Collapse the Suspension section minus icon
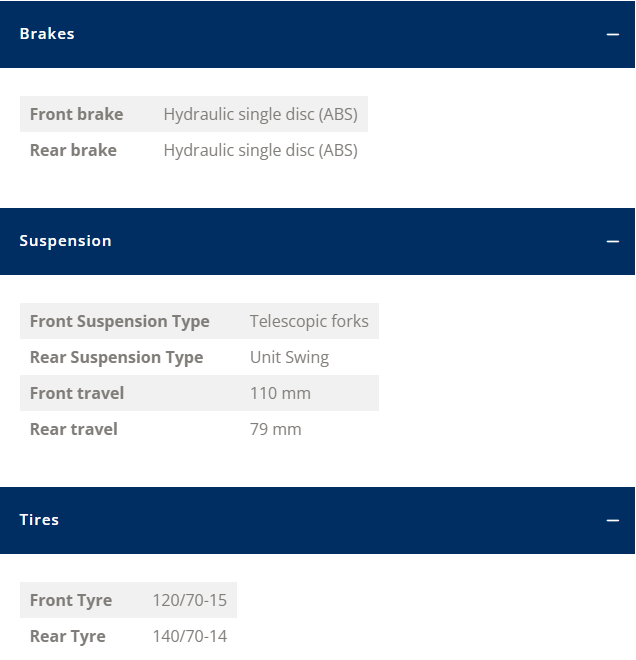Screen dimensions: 636x660 pos(612,241)
